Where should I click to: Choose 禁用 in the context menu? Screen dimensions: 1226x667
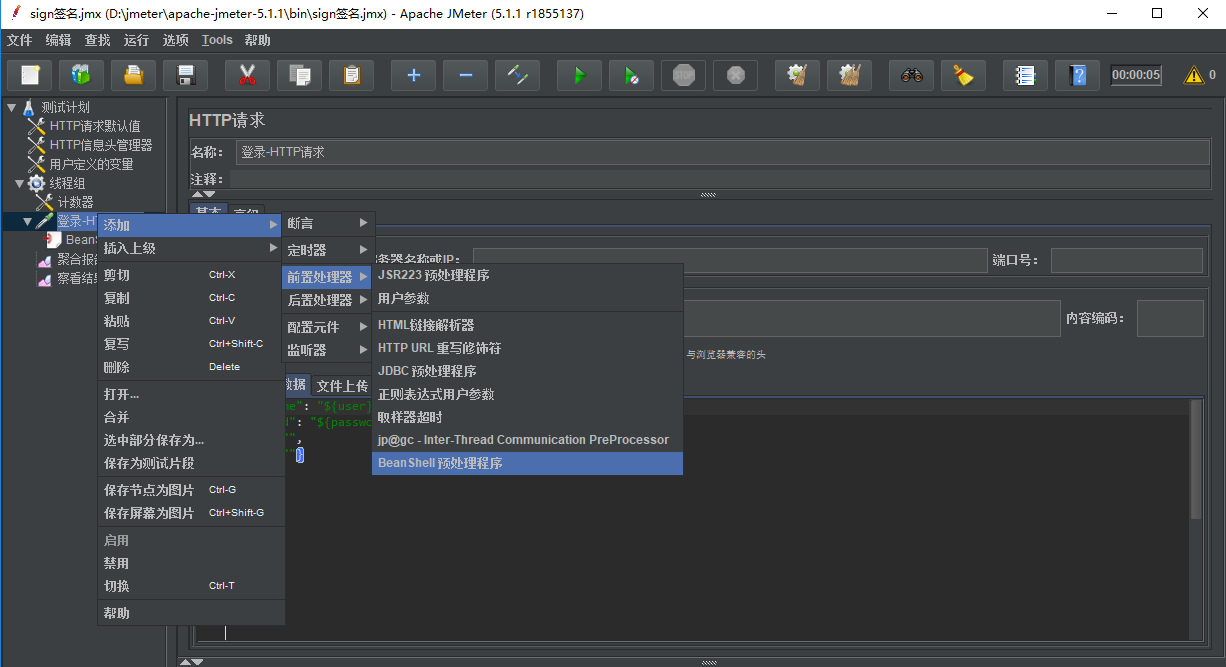point(190,563)
